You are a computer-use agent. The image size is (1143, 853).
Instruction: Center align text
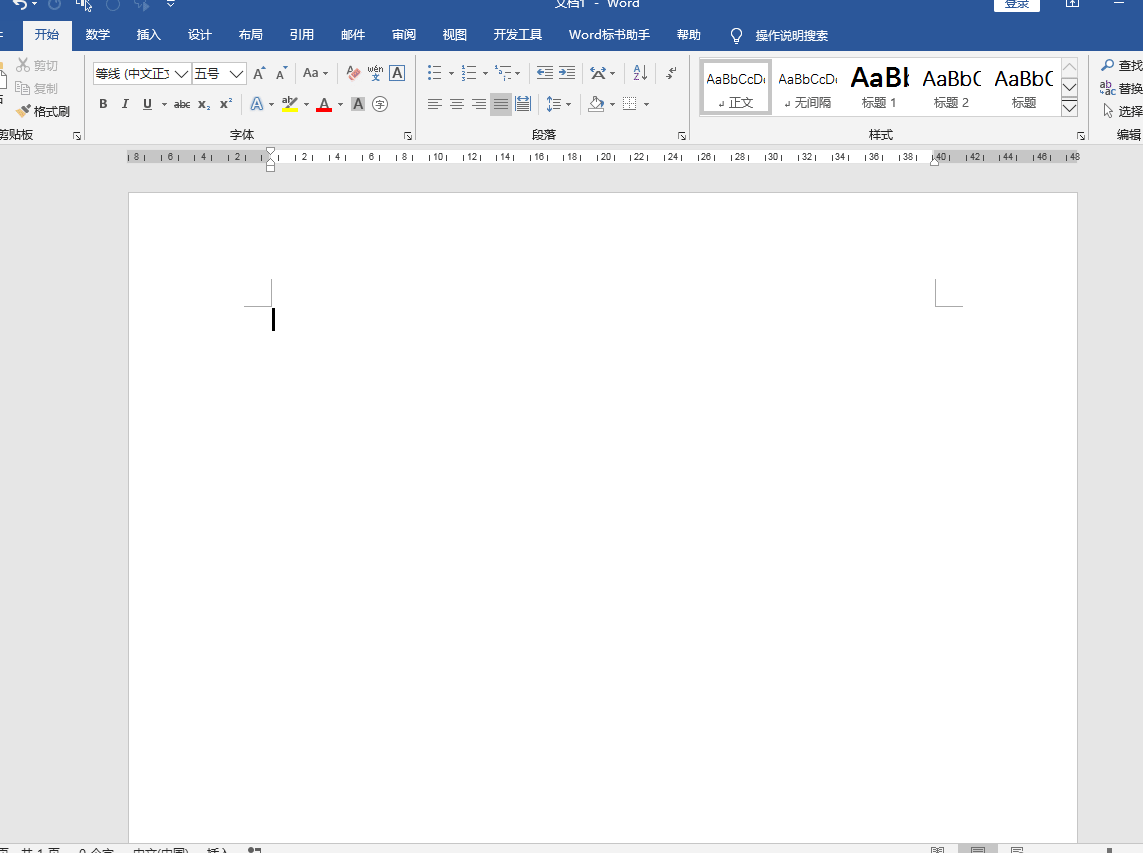click(457, 104)
